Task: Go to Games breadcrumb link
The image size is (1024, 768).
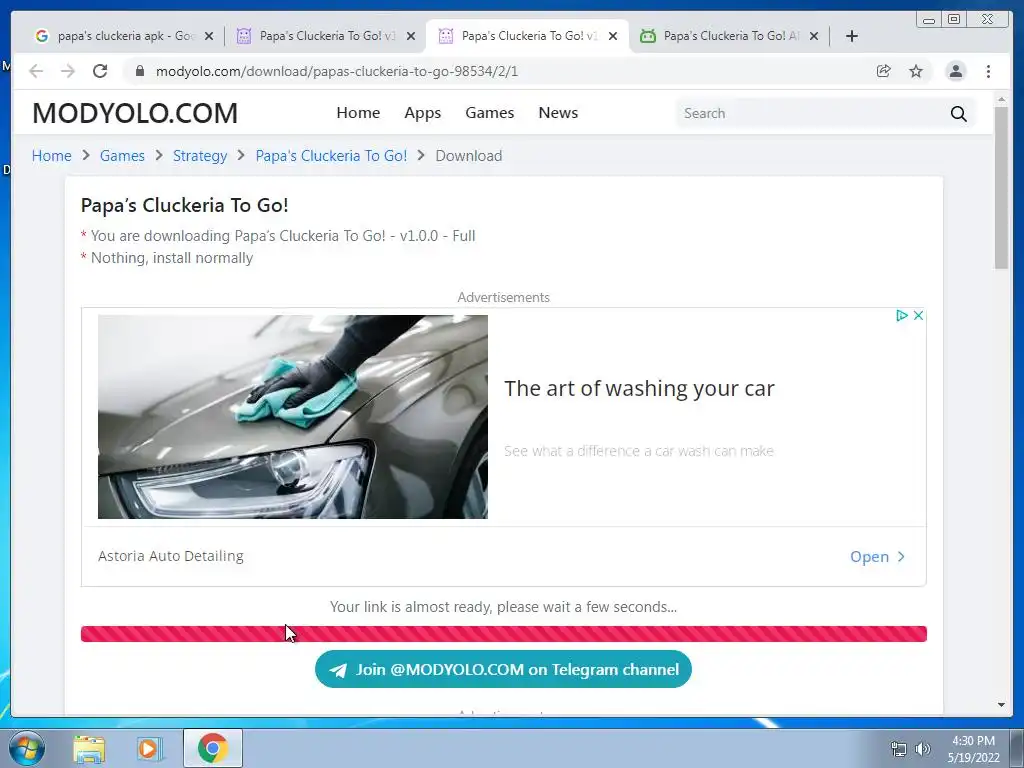Action: 122,155
